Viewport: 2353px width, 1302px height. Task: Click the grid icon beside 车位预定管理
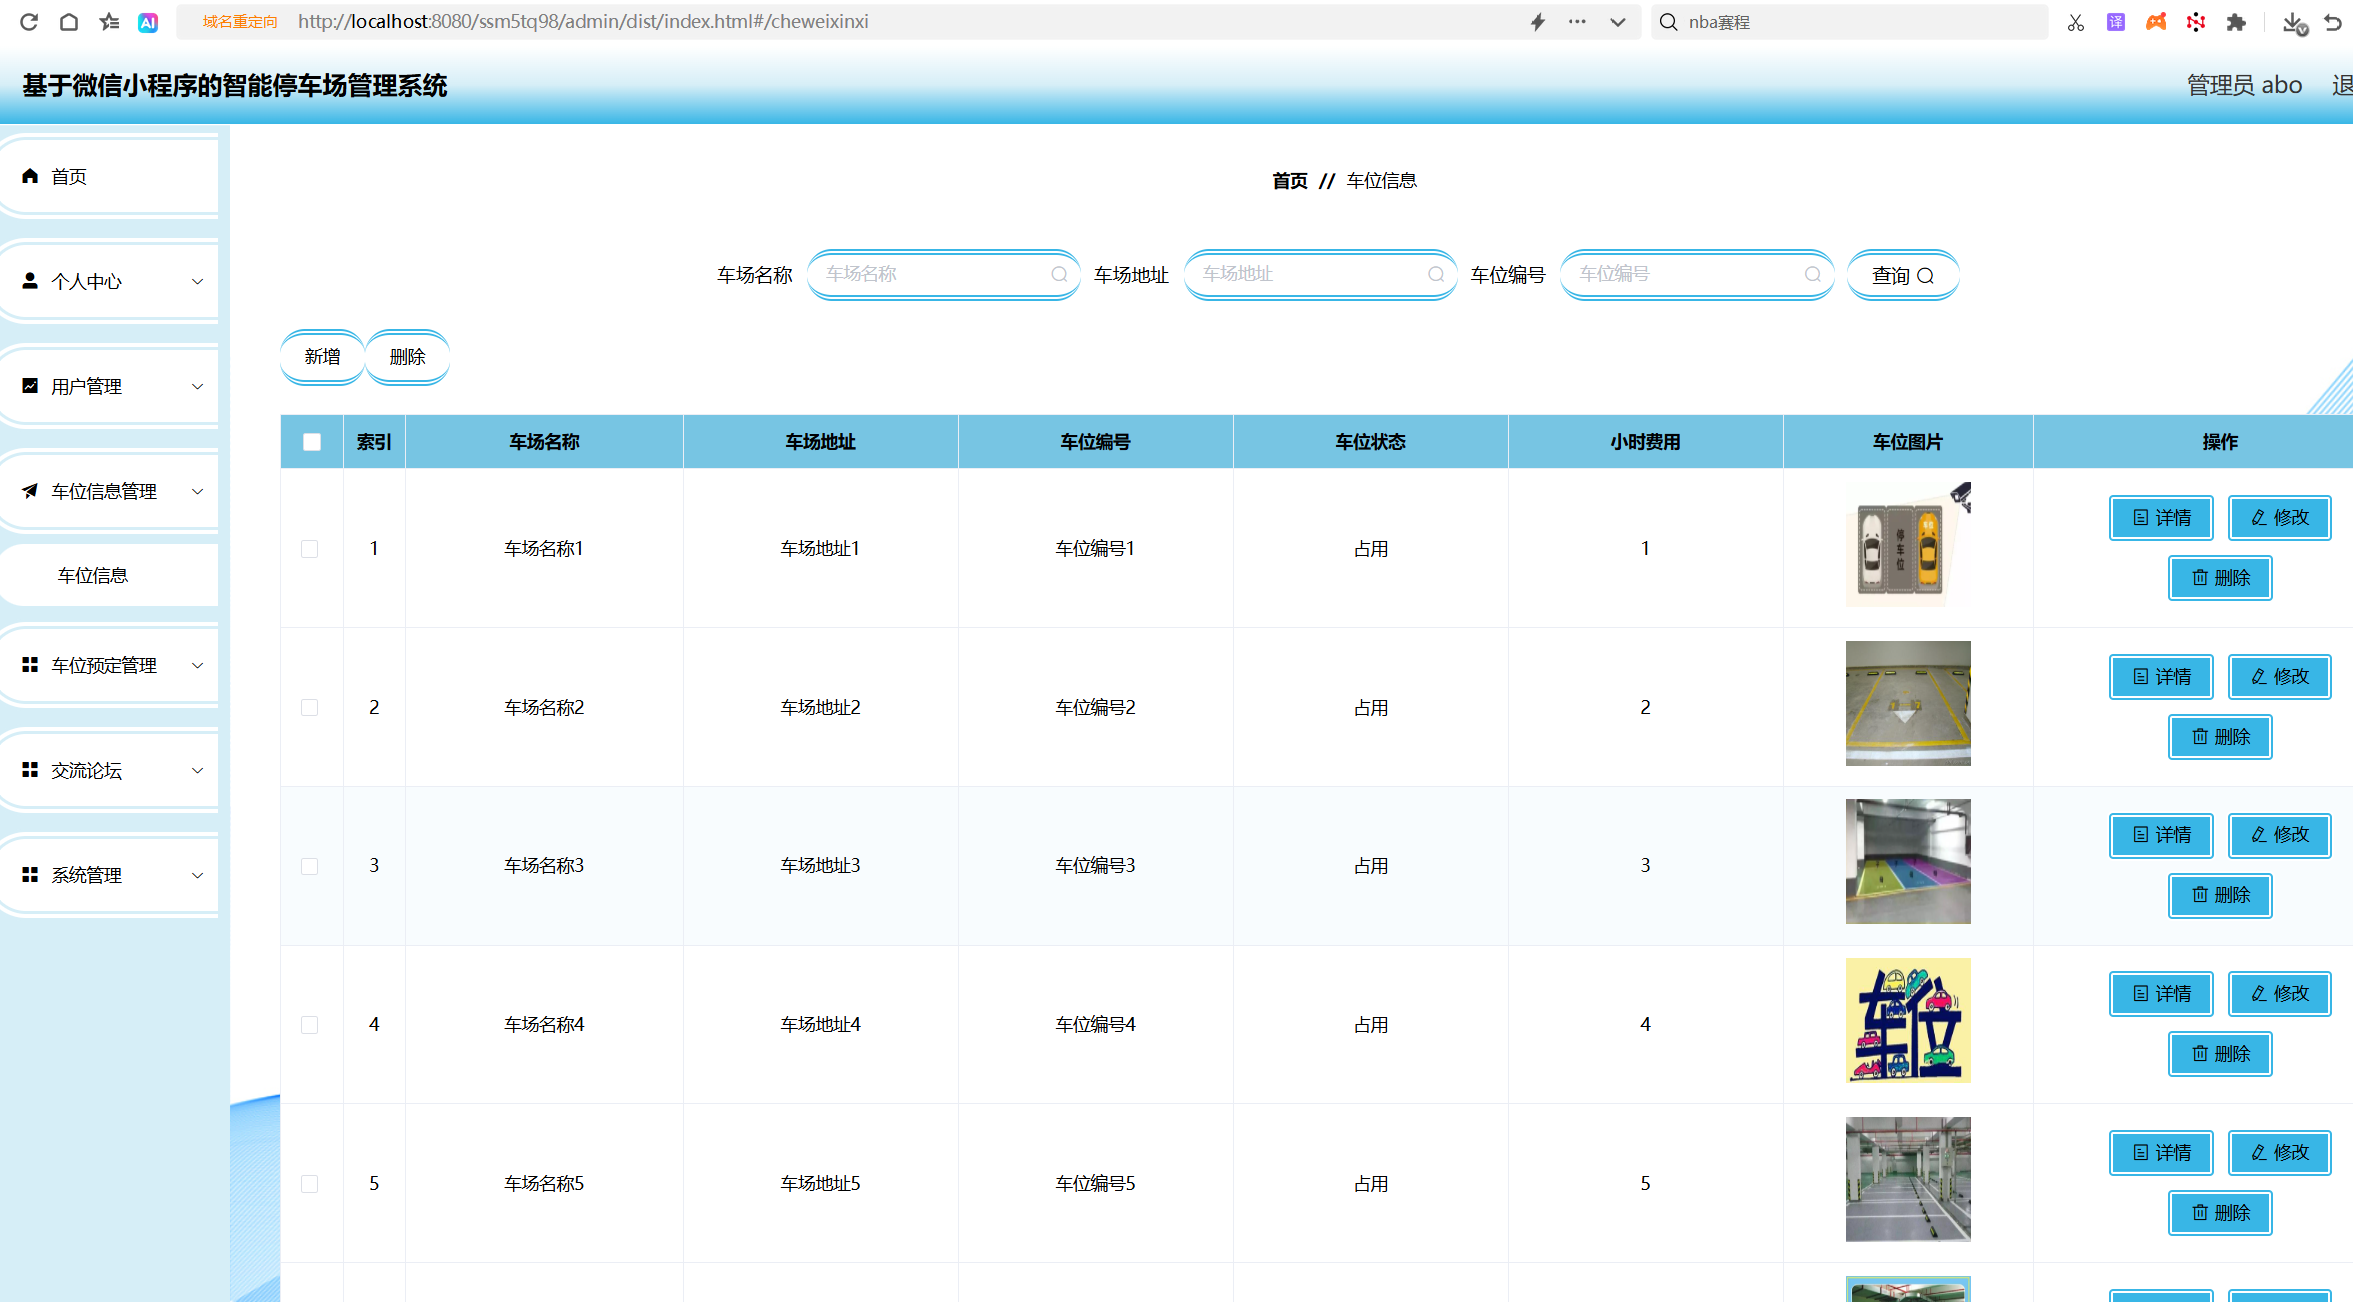(30, 665)
